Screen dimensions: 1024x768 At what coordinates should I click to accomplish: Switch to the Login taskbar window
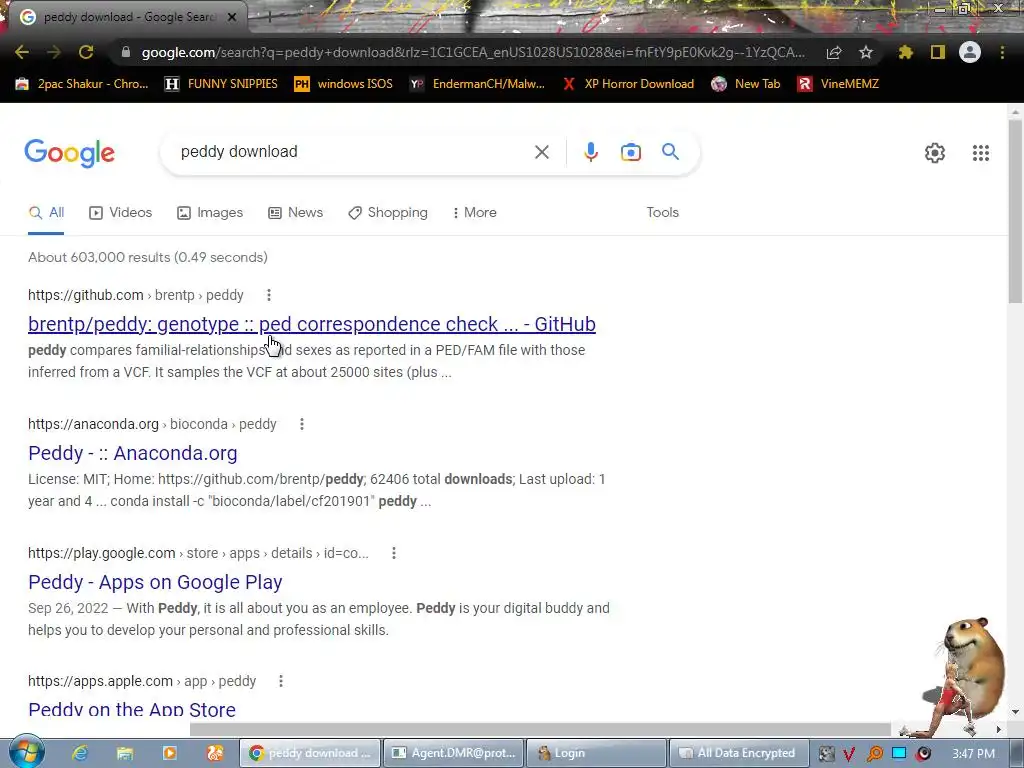(596, 753)
